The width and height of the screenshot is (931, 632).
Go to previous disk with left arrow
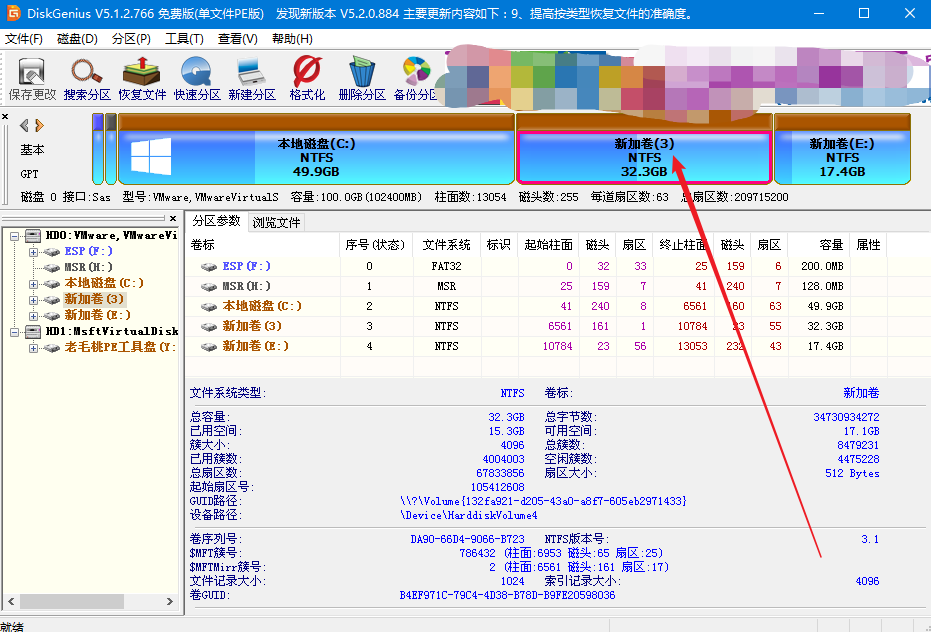(24, 125)
